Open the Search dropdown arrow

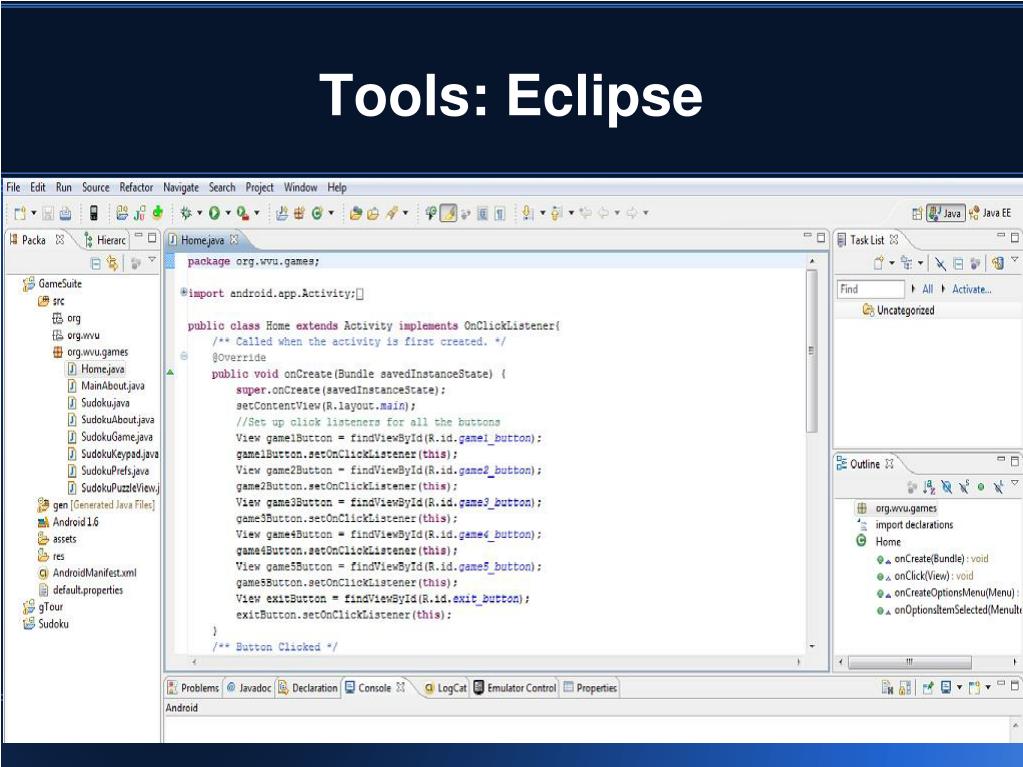tap(405, 213)
